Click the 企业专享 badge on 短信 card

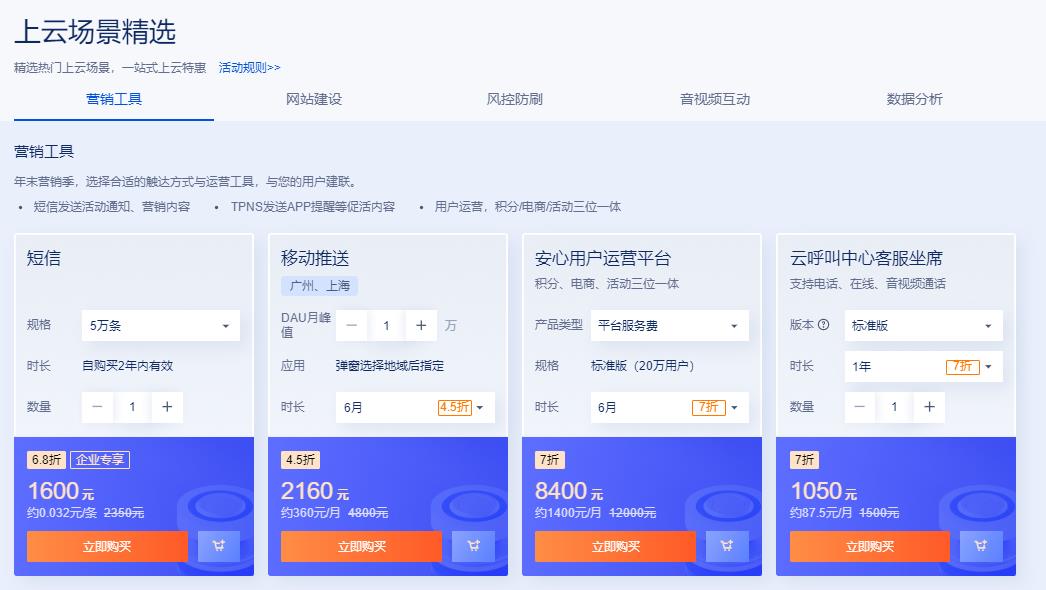tap(100, 460)
